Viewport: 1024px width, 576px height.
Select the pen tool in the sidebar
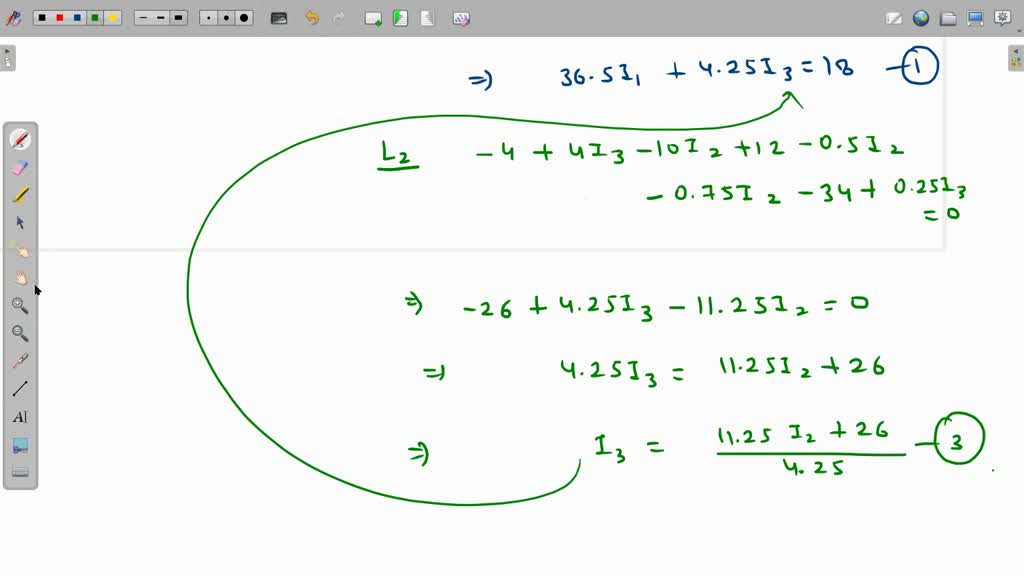tap(20, 138)
